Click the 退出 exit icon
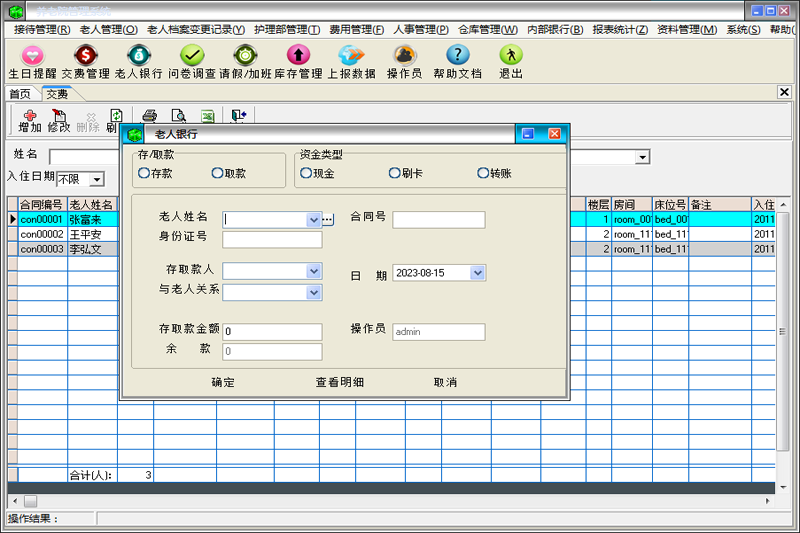This screenshot has width=800, height=533. point(511,62)
